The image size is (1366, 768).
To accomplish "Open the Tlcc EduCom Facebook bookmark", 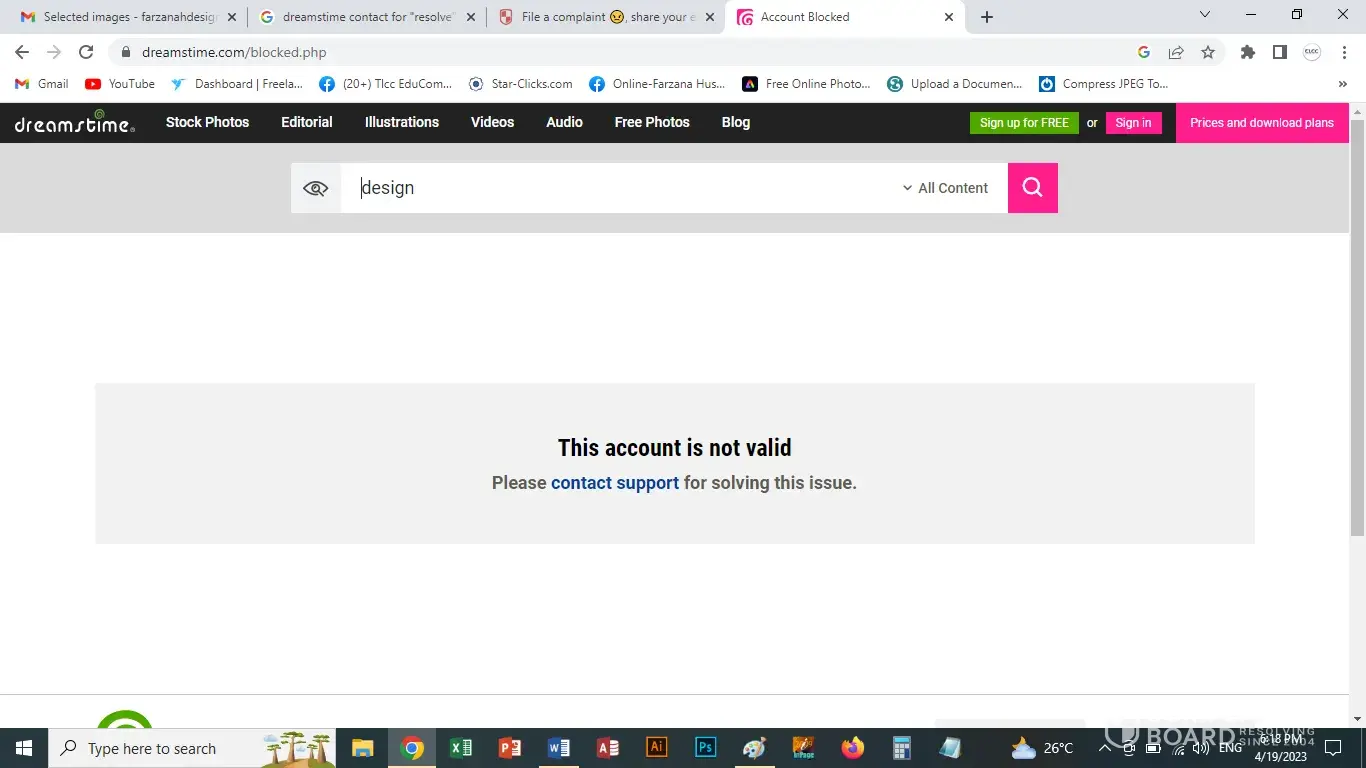I will point(385,84).
